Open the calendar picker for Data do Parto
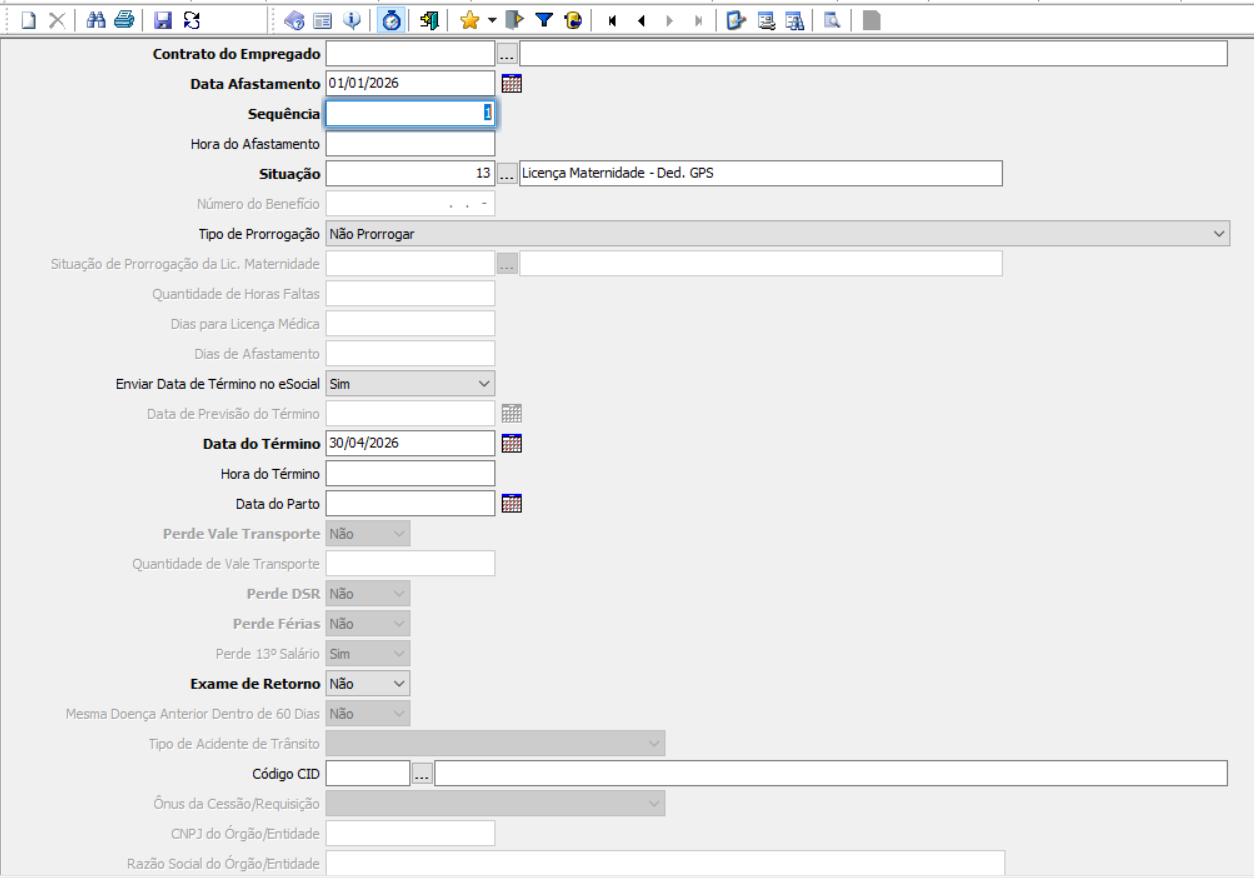The width and height of the screenshot is (1254, 878). (x=511, y=504)
